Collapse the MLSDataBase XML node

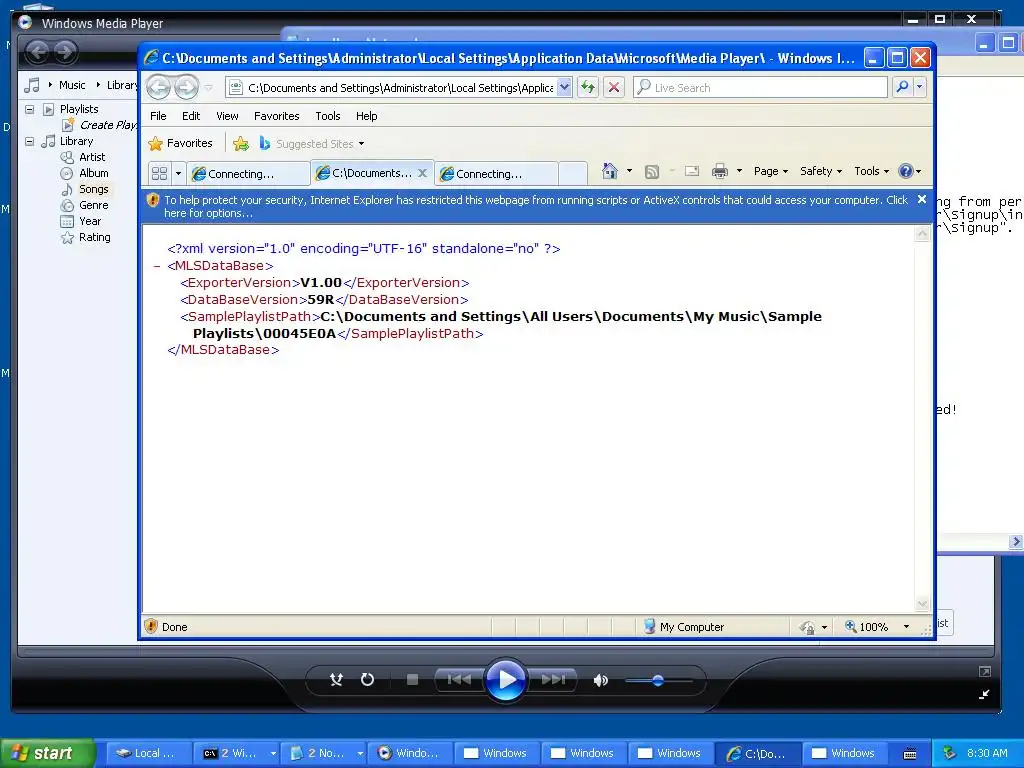[x=157, y=266]
